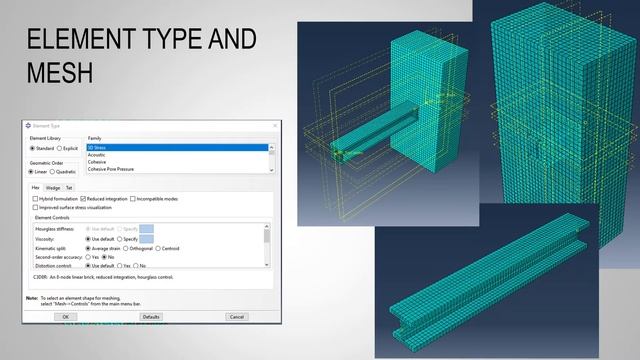
Task: Confirm with the OK button
Action: pyautogui.click(x=66, y=317)
